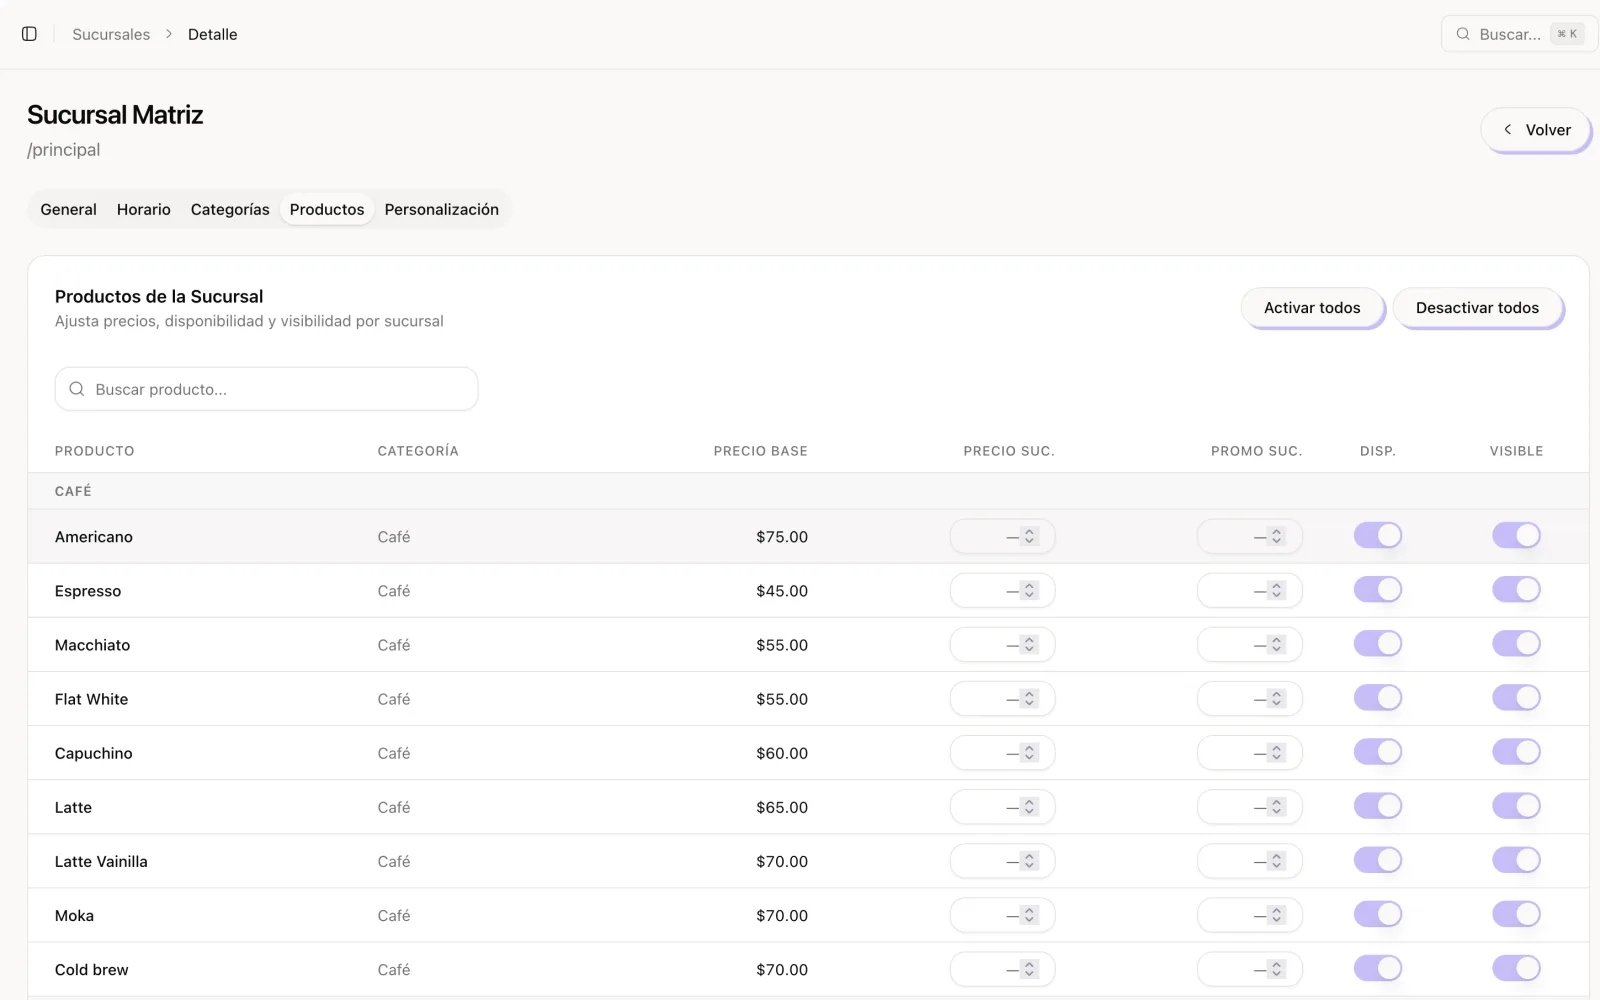The image size is (1600, 1000).
Task: Click magnifier icon in Buscar producto field
Action: pos(76,389)
